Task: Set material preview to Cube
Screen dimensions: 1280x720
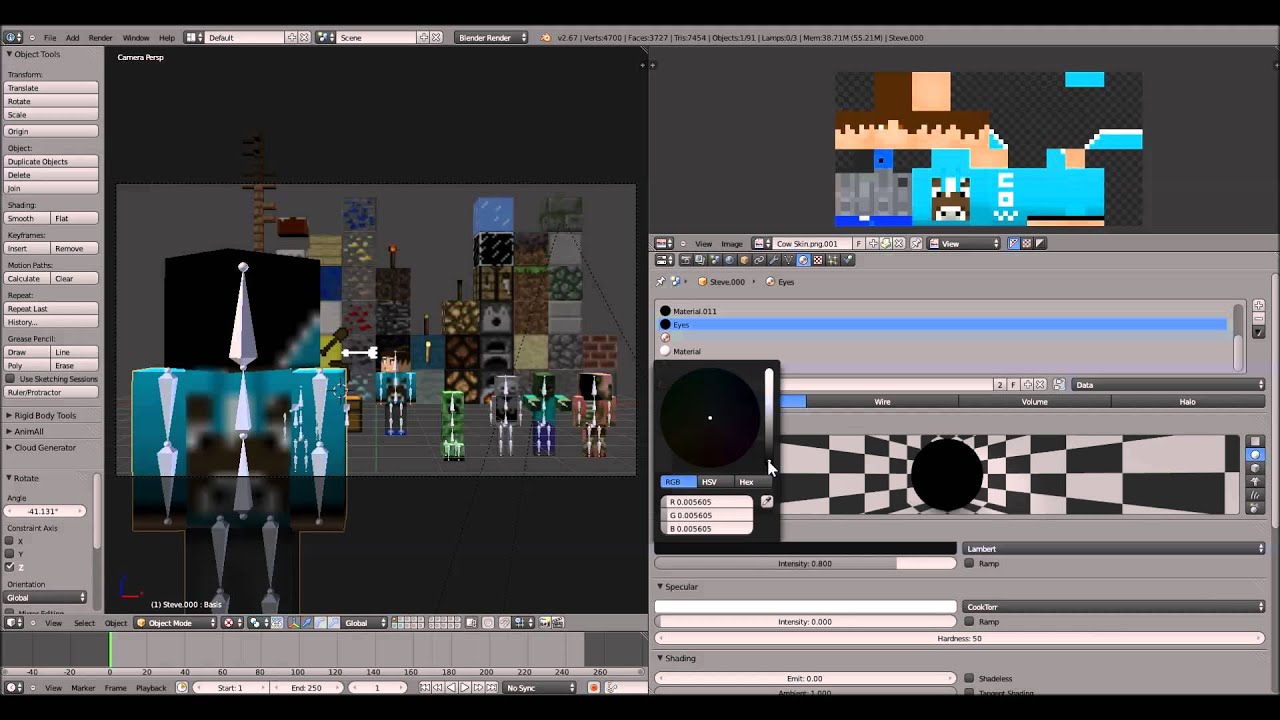Action: click(x=1255, y=468)
